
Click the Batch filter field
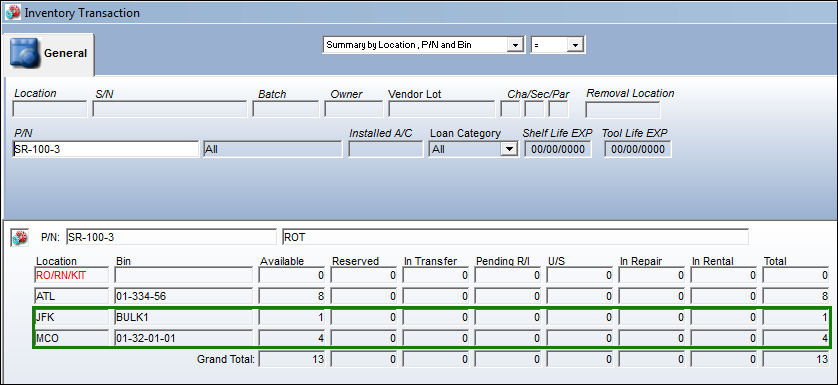coord(285,109)
